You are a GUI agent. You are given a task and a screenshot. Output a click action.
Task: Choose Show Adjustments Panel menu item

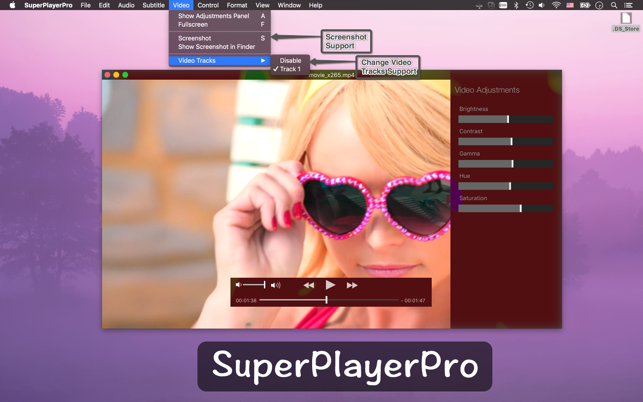pos(220,16)
